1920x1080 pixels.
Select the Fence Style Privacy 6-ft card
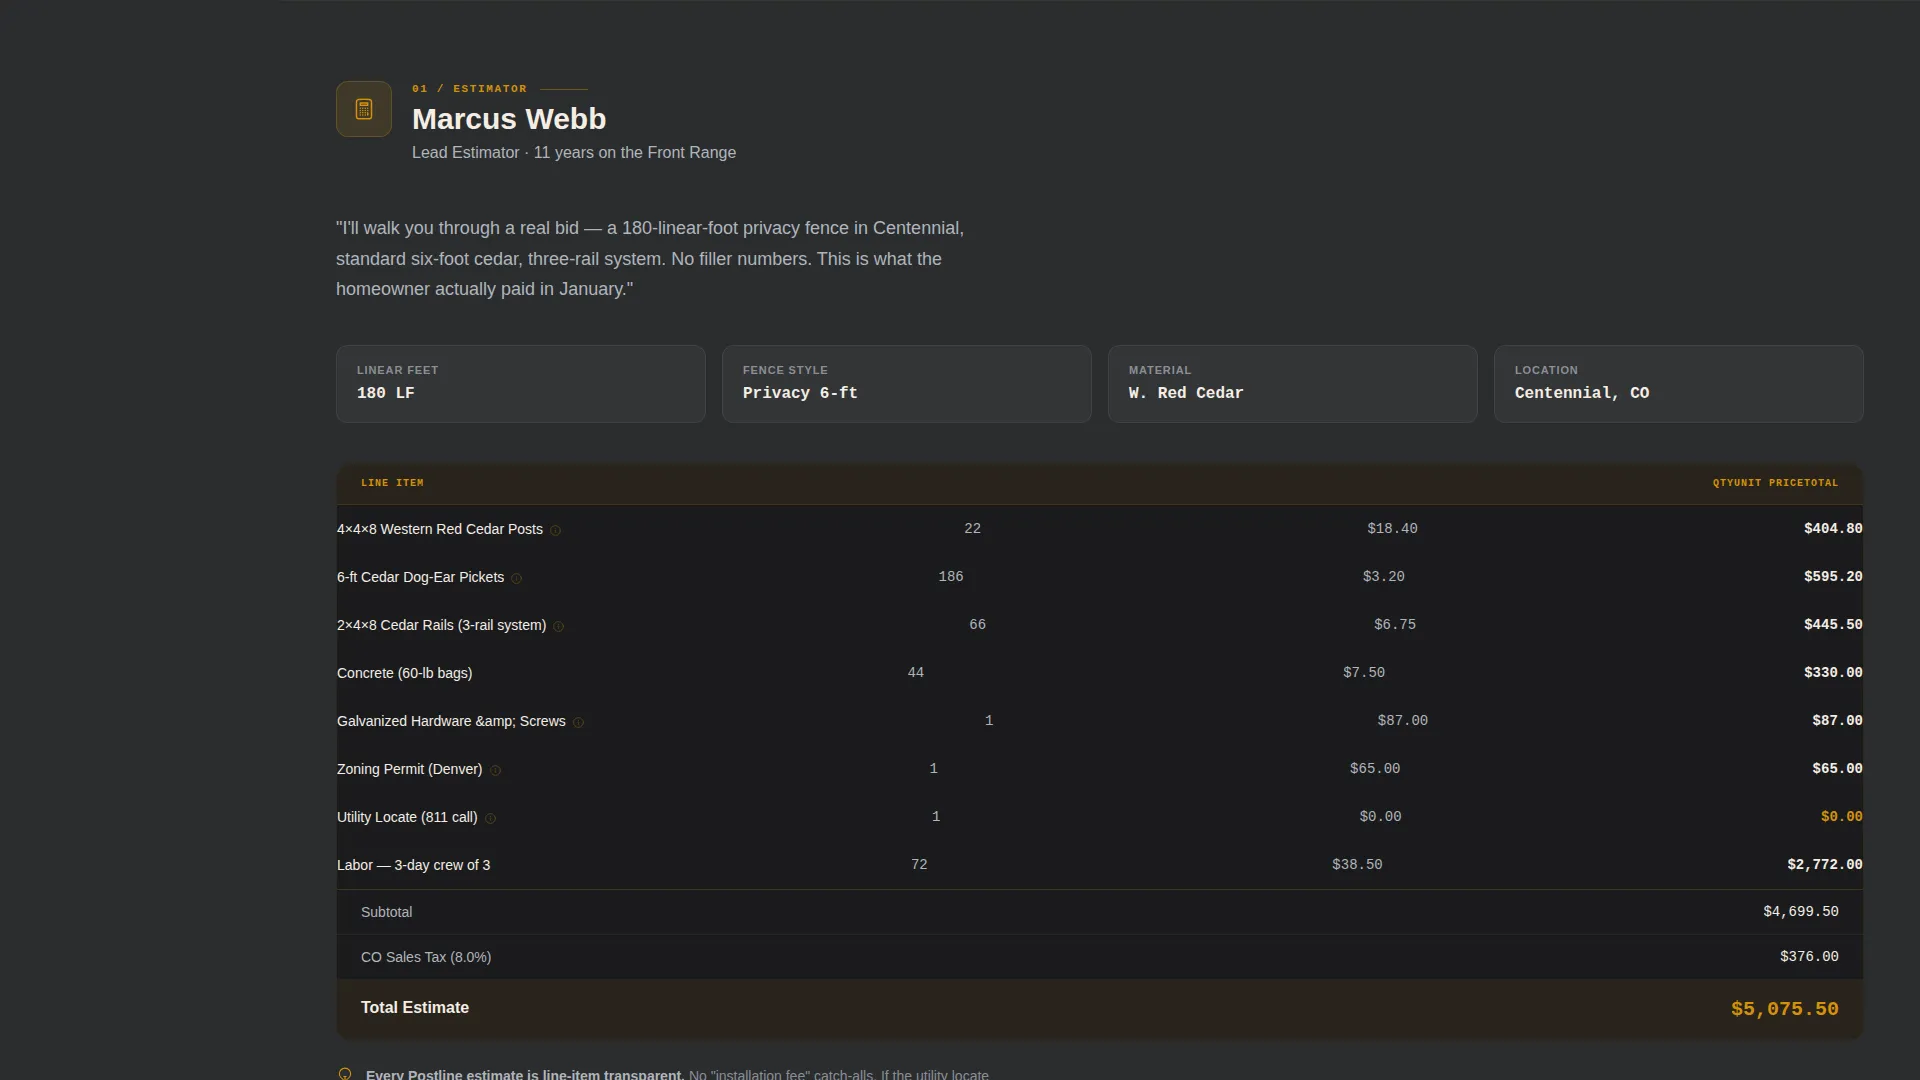907,384
